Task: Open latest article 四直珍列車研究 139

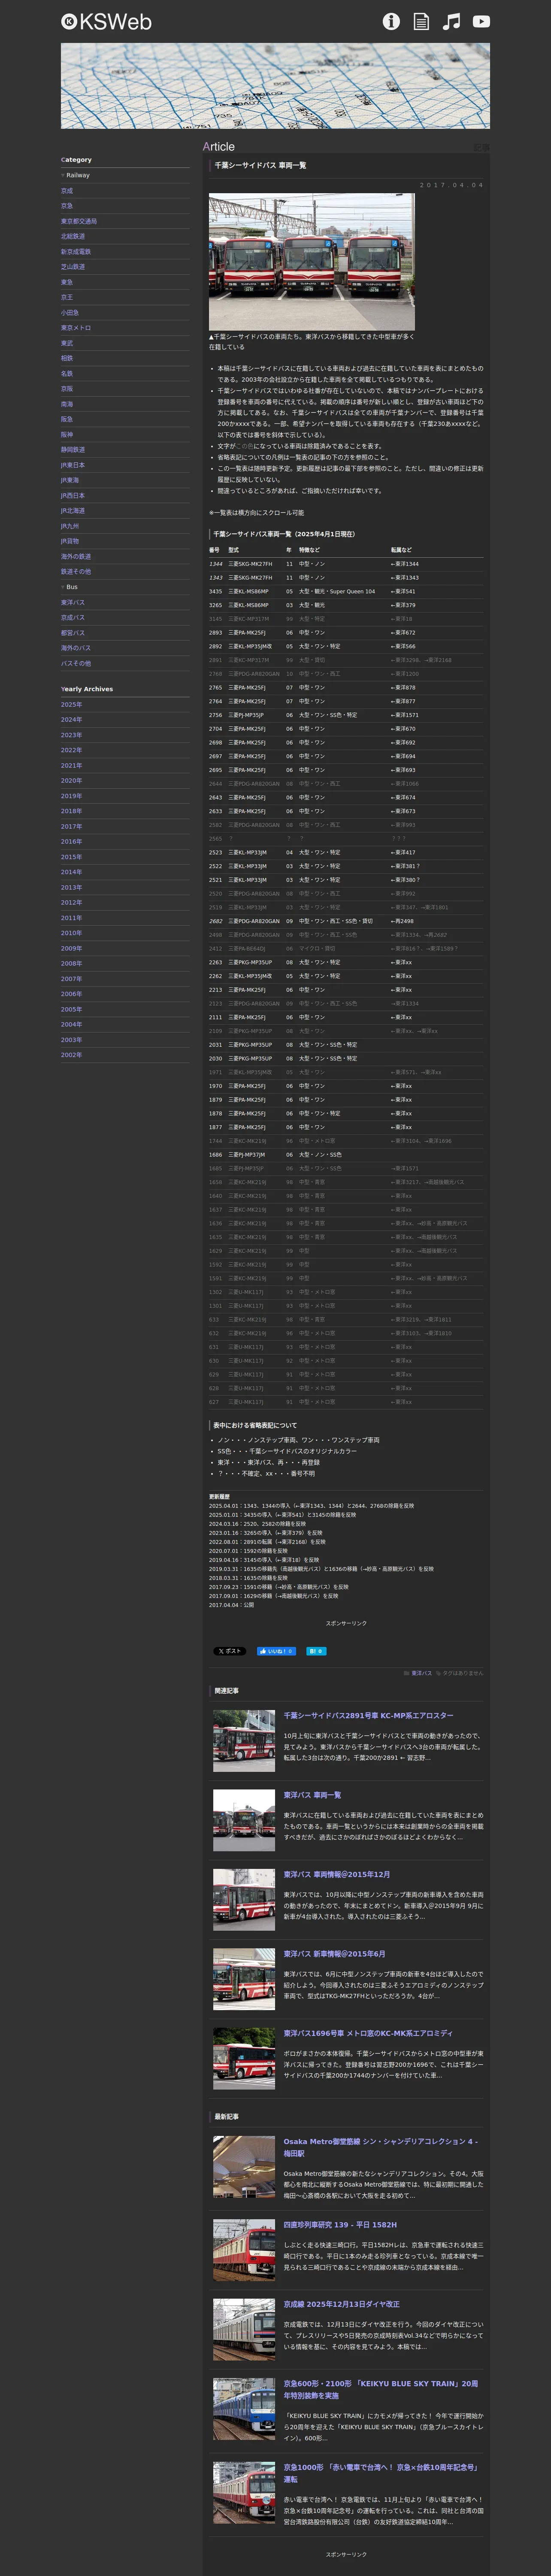Action: tap(340, 2225)
